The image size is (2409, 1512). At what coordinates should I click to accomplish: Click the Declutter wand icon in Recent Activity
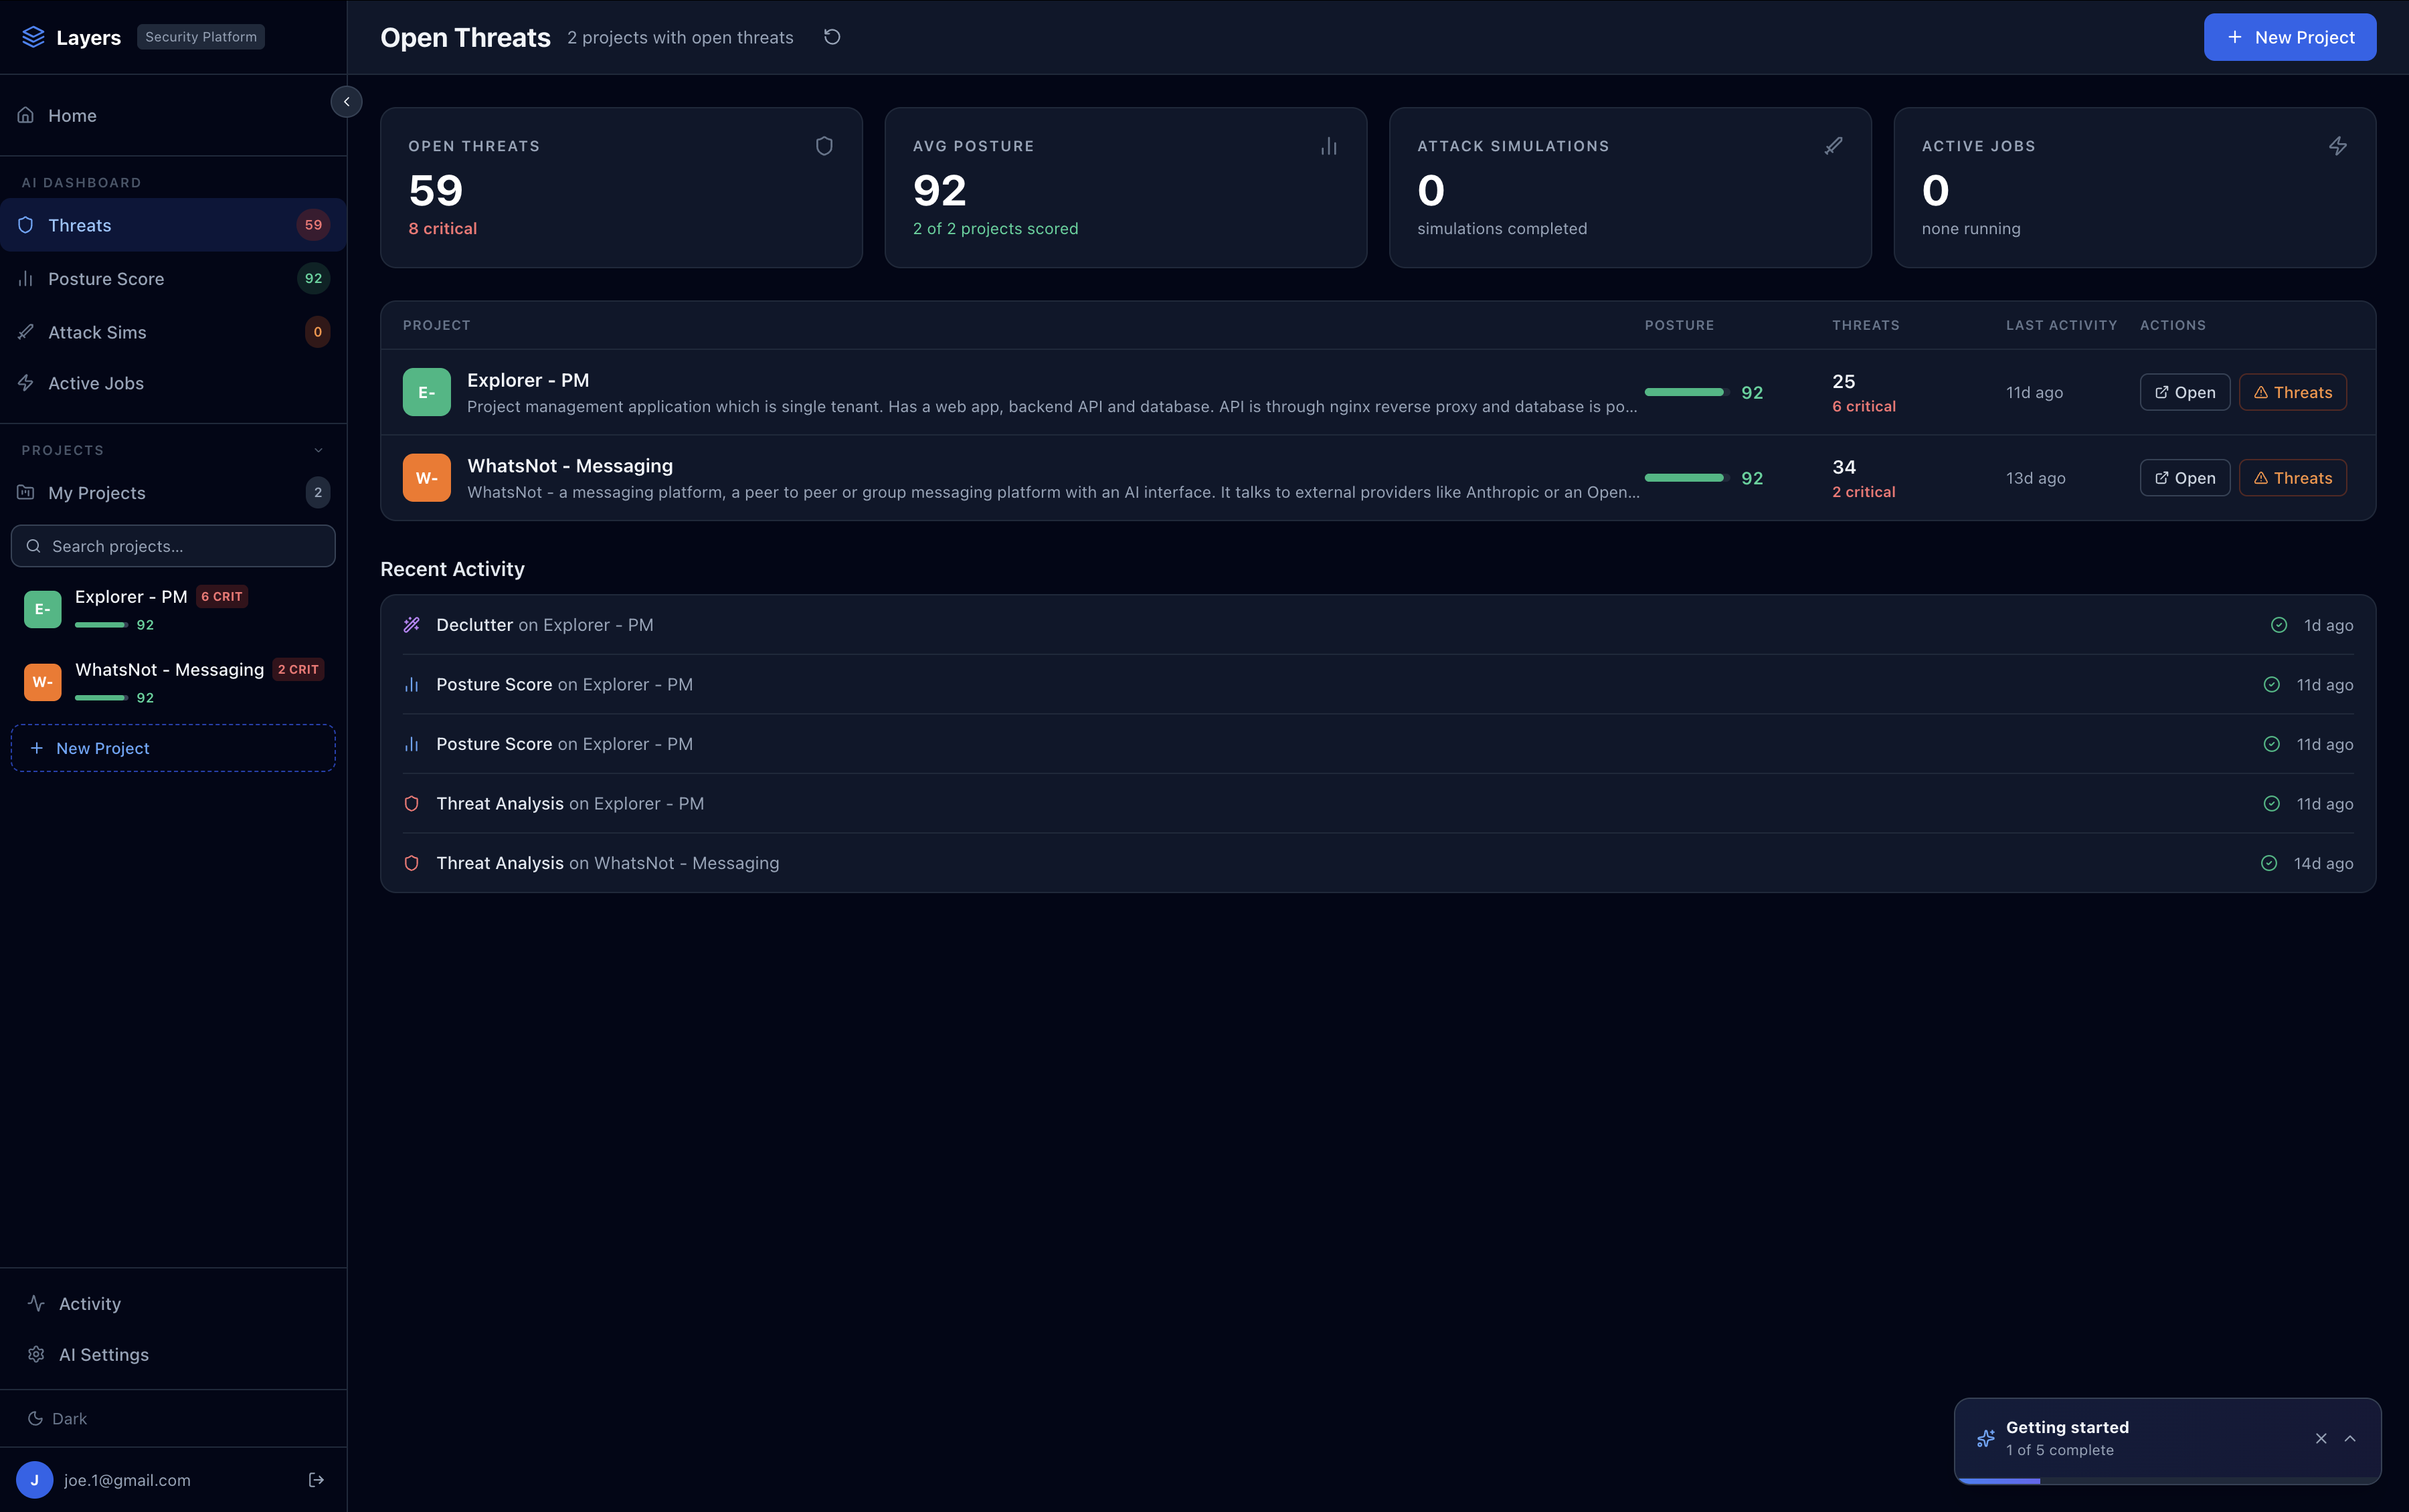pyautogui.click(x=411, y=625)
